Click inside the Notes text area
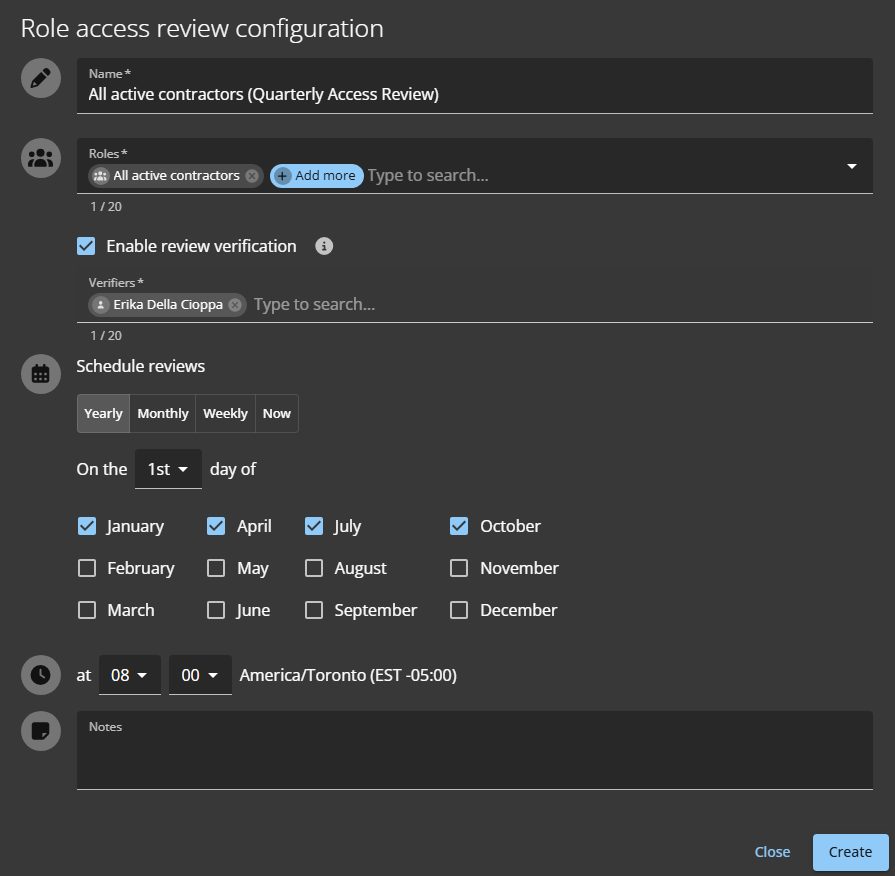 (x=475, y=750)
